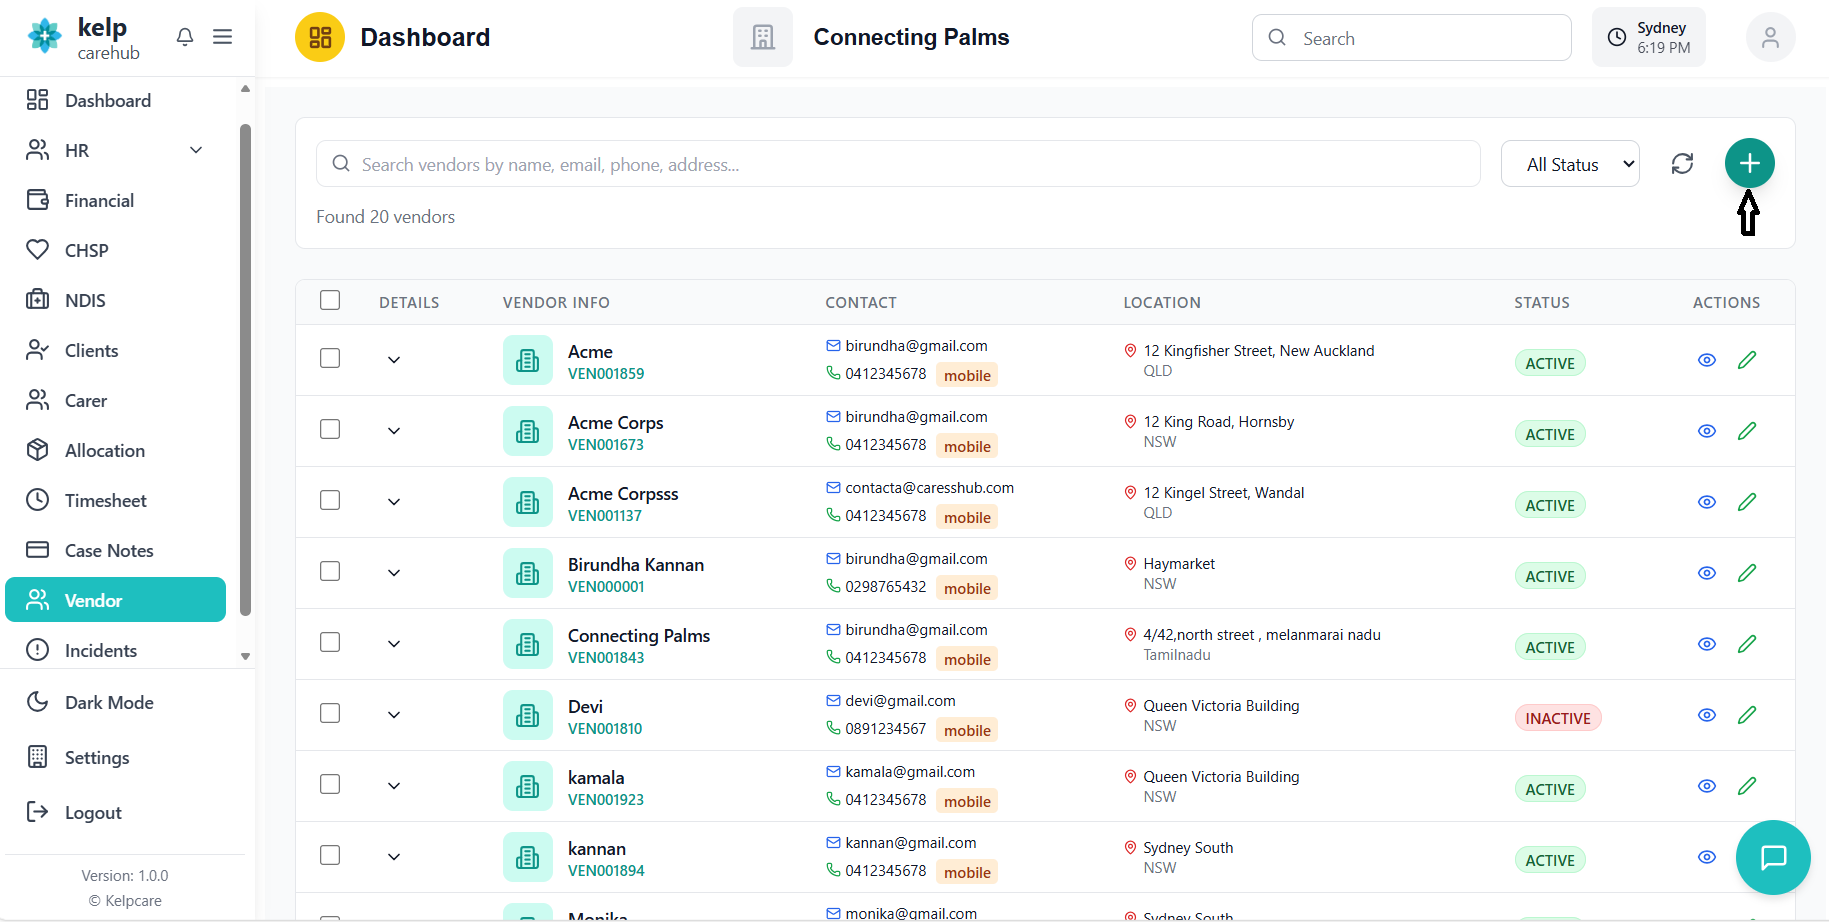Type in the vendor search field

(898, 163)
